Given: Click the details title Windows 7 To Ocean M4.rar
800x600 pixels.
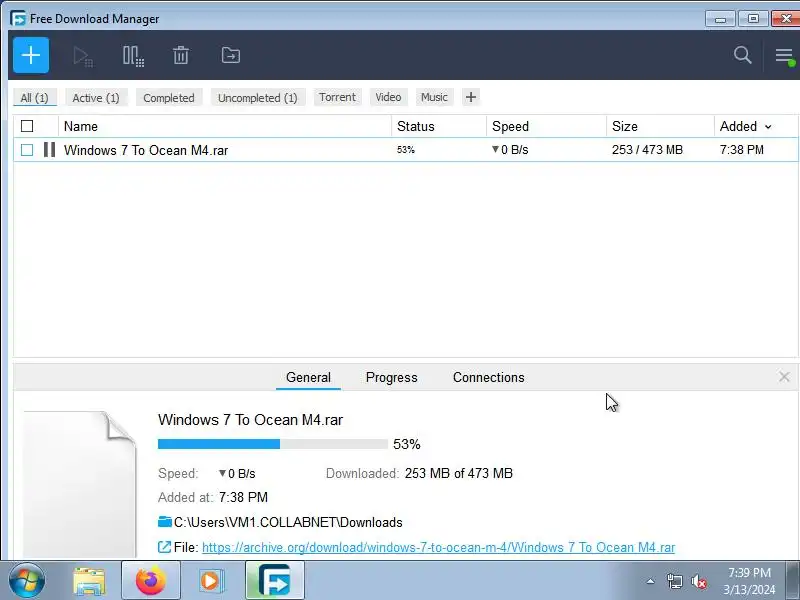Looking at the screenshot, I should click(x=251, y=420).
